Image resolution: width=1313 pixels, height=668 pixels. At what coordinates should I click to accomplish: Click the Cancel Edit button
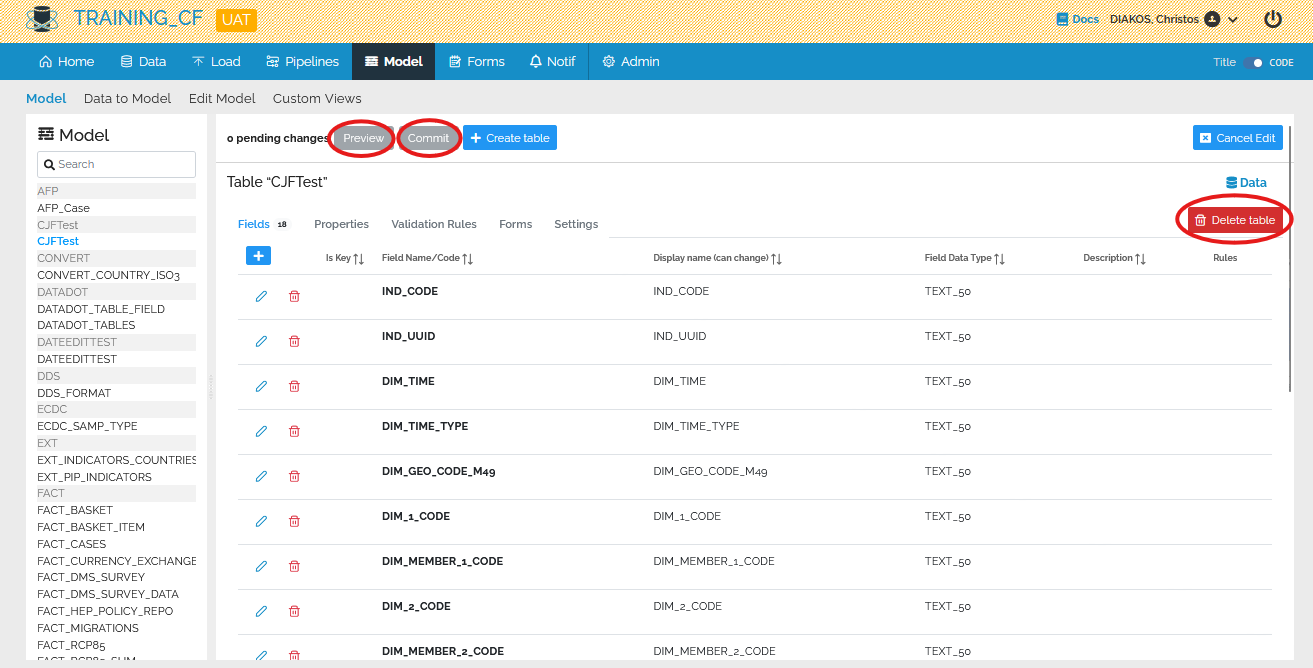[x=1237, y=138]
